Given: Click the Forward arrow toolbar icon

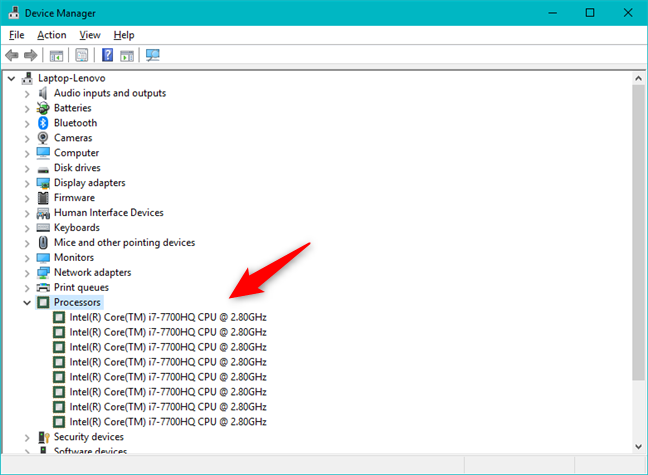Looking at the screenshot, I should pos(31,55).
